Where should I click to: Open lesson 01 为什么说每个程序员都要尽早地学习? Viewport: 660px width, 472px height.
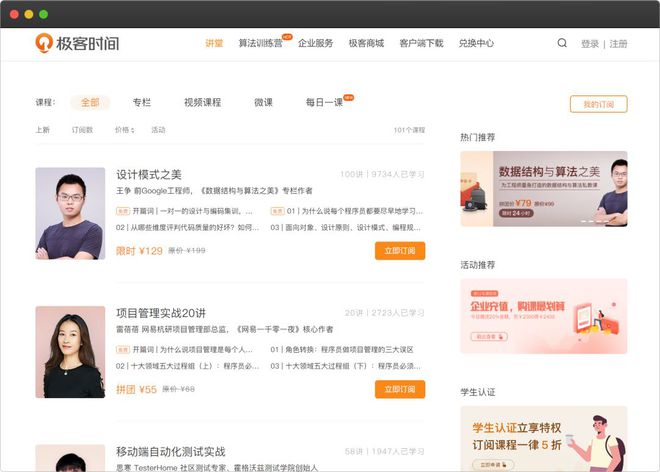click(347, 211)
